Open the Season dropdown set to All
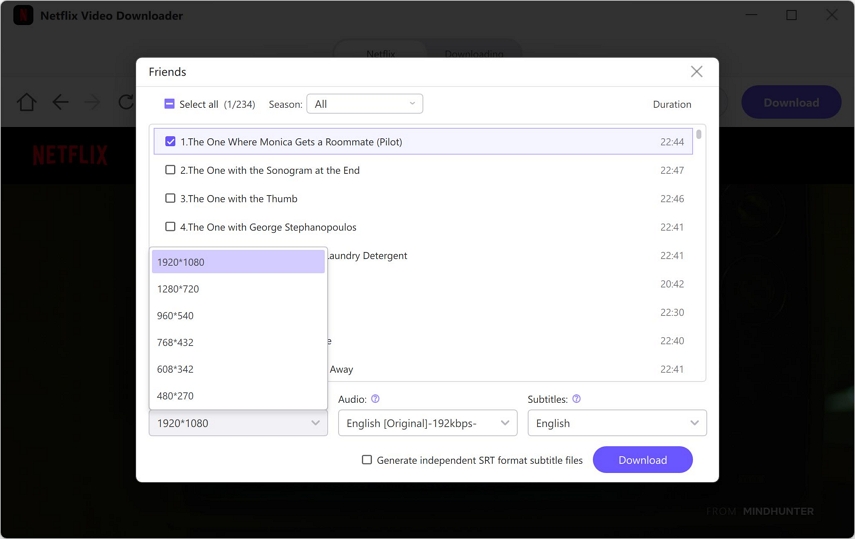 [x=365, y=104]
